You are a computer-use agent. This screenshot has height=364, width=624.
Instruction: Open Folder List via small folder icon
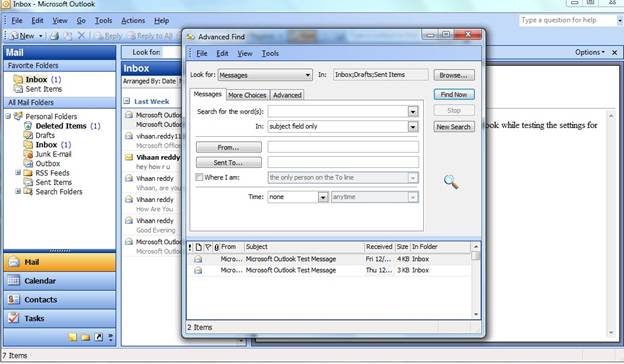tap(86, 337)
